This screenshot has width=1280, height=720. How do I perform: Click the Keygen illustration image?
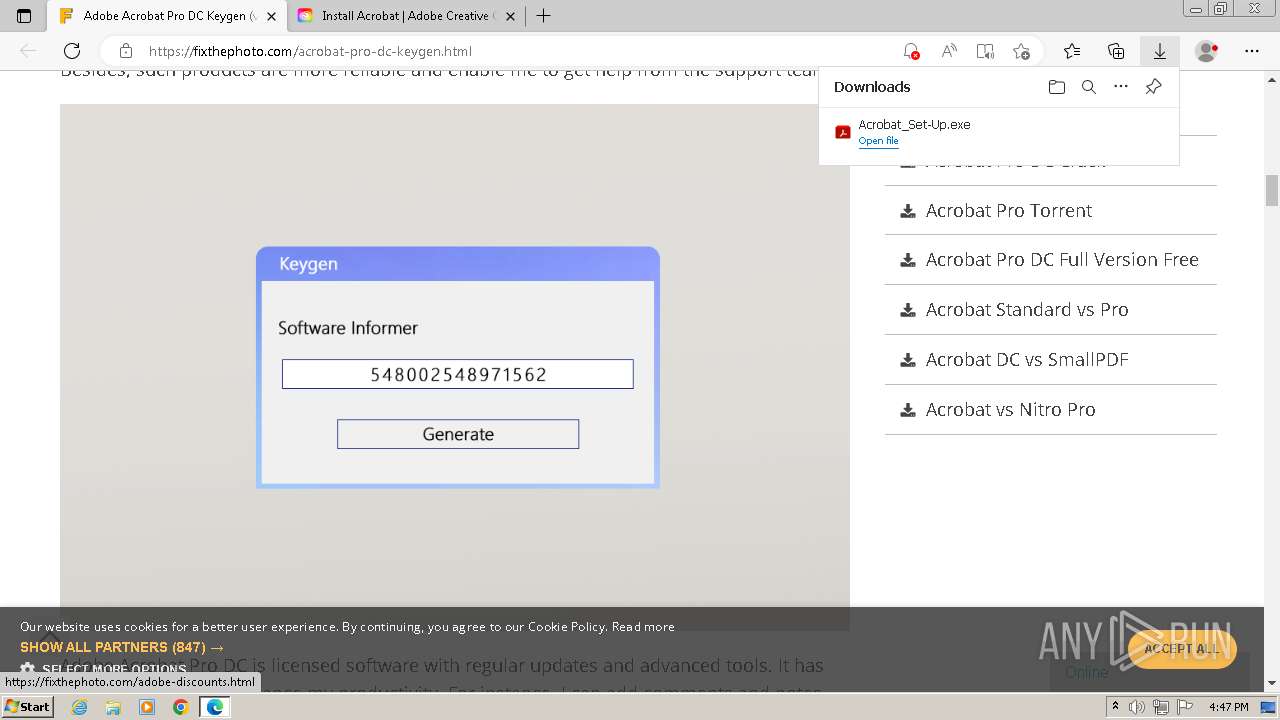[x=455, y=367]
